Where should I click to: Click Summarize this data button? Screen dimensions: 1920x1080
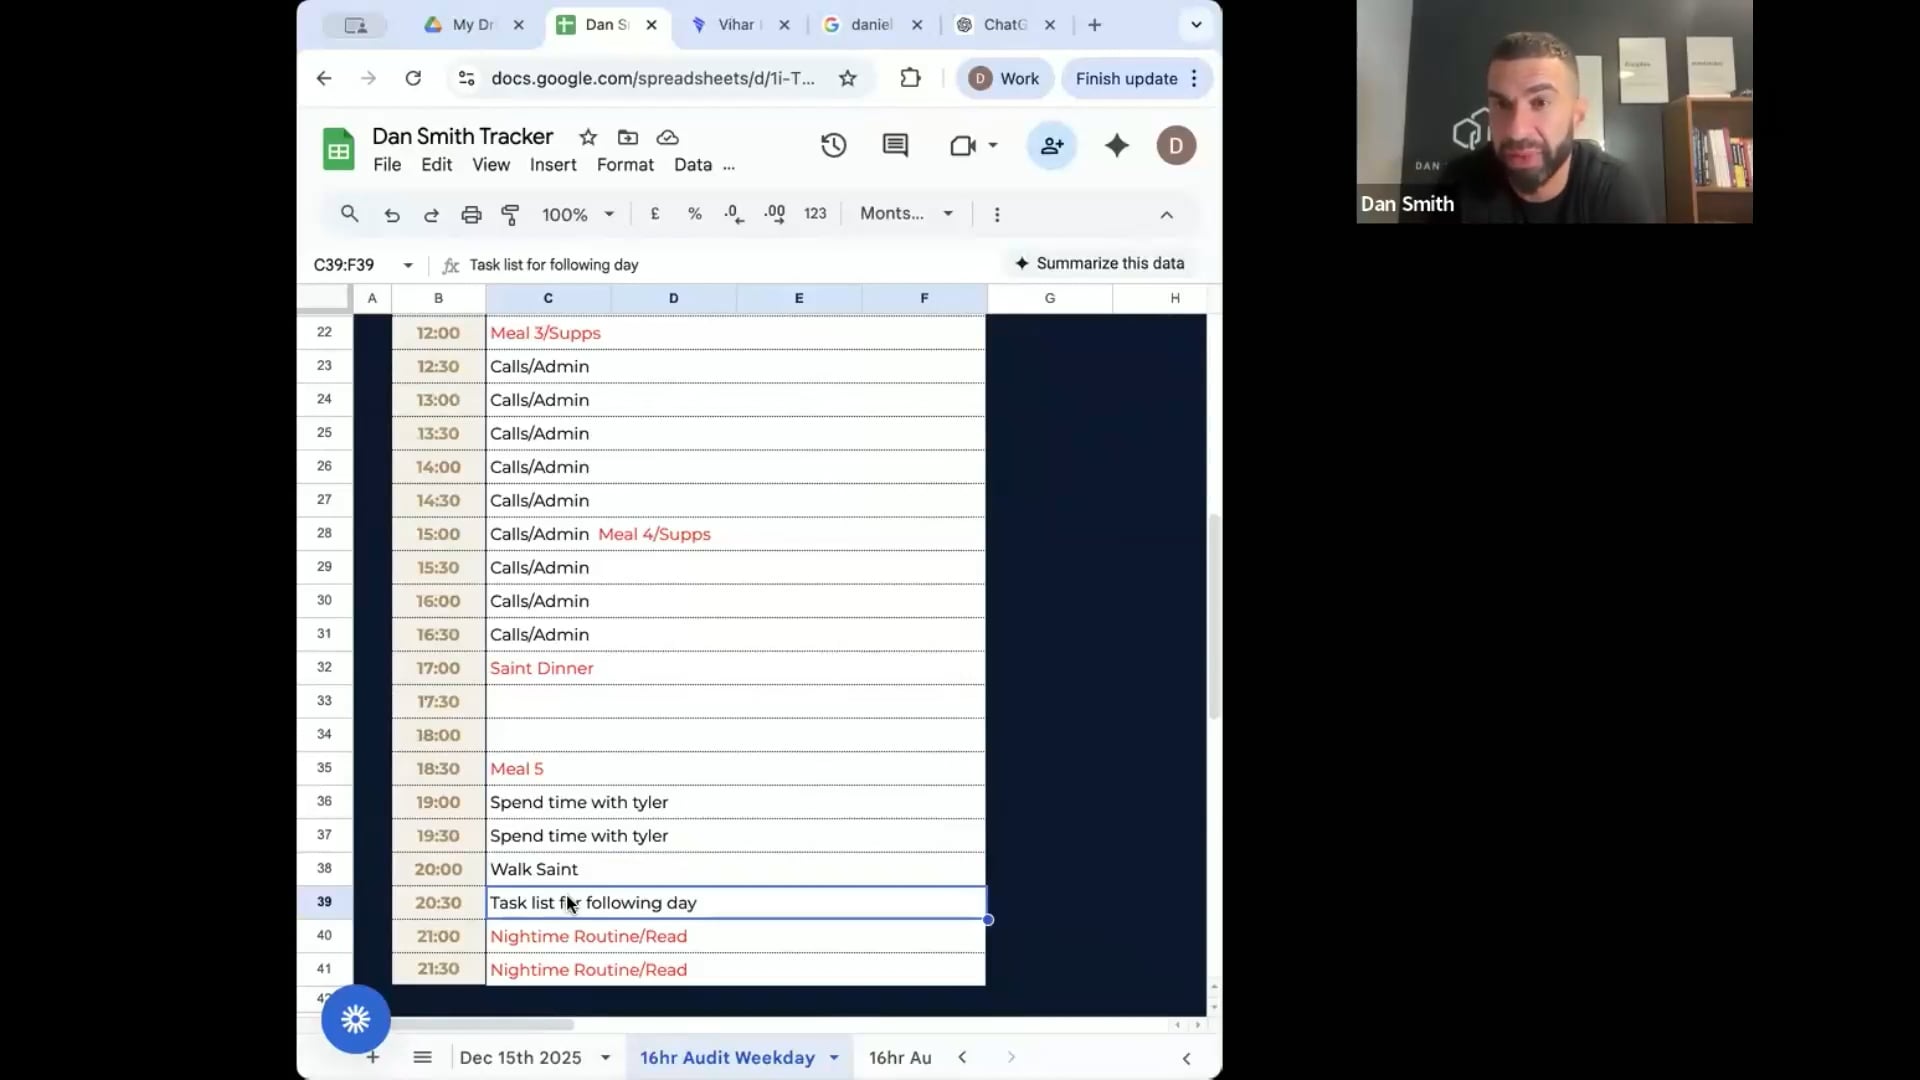pos(1099,263)
